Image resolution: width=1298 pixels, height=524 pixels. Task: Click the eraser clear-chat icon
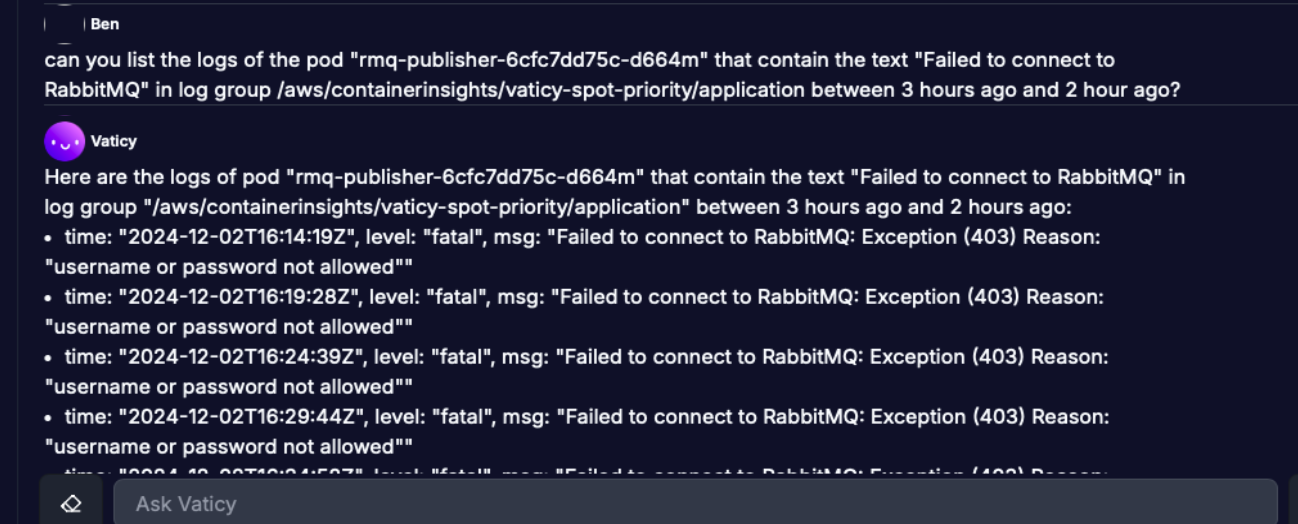[x=70, y=503]
